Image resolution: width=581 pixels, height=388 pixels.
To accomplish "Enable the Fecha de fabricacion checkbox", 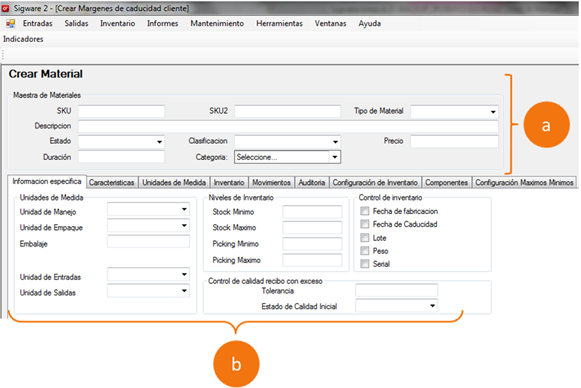I will [x=365, y=211].
